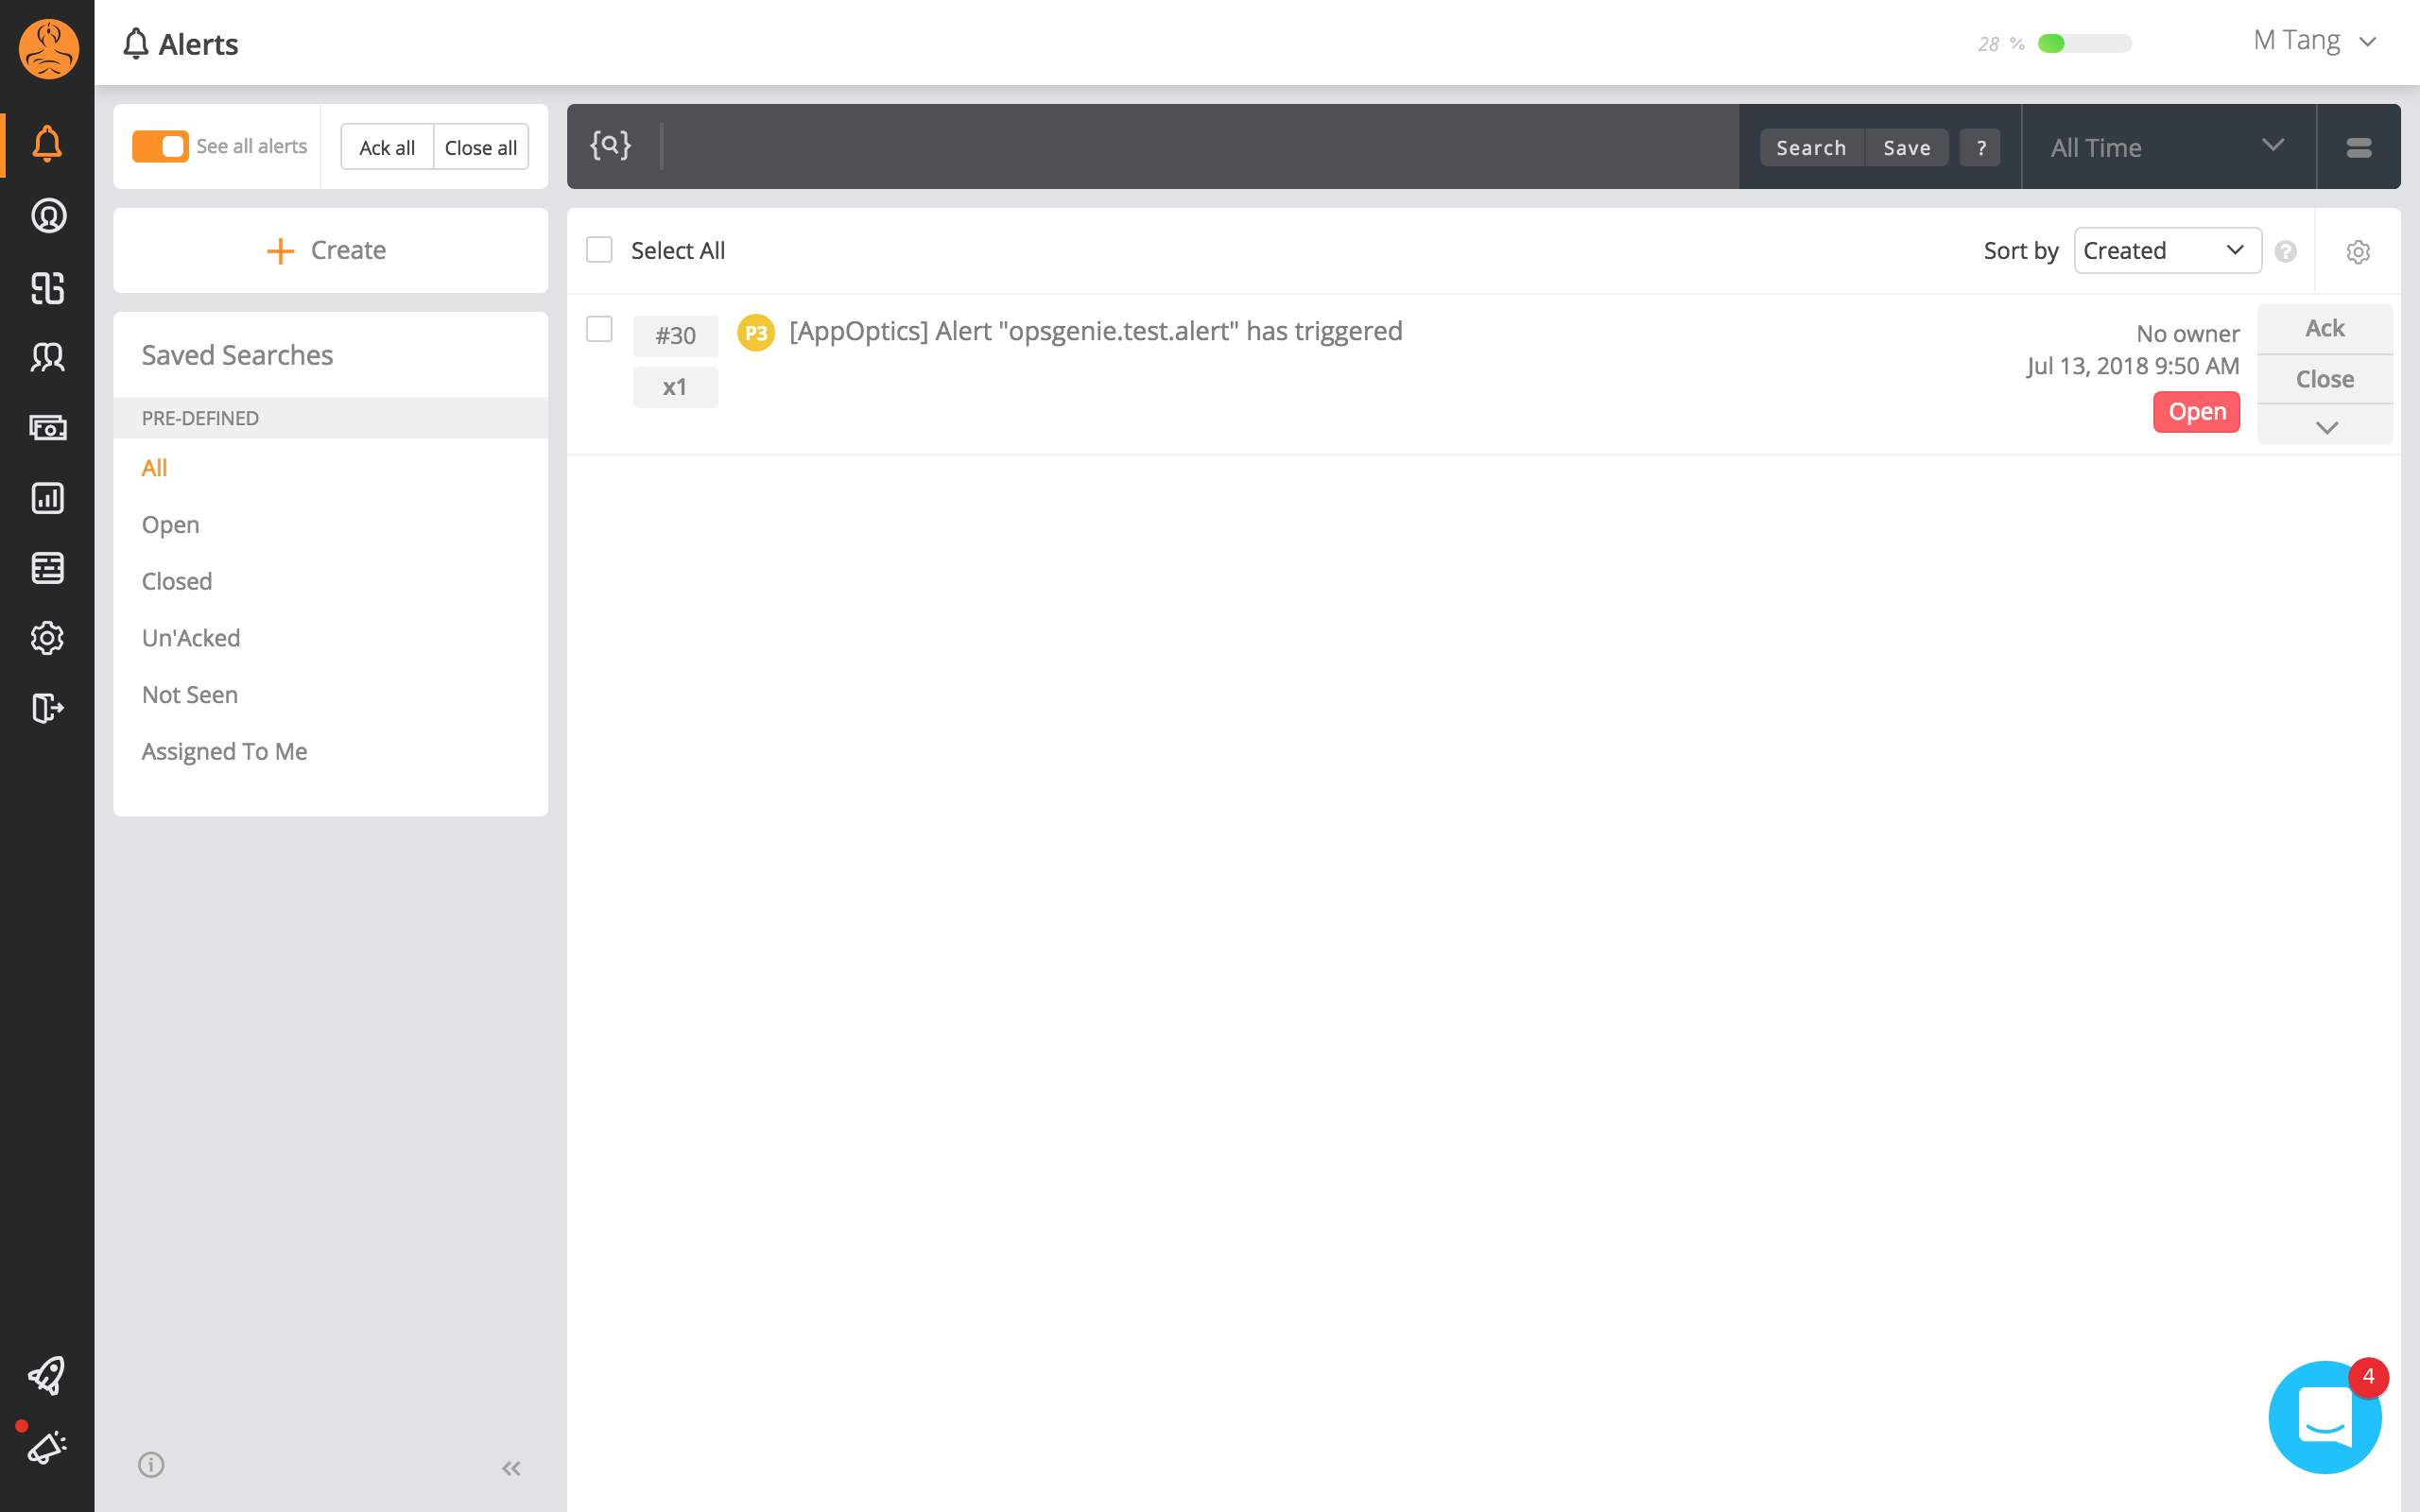The image size is (2420, 1512).
Task: Click the rocket icon in sidebar
Action: click(x=47, y=1376)
